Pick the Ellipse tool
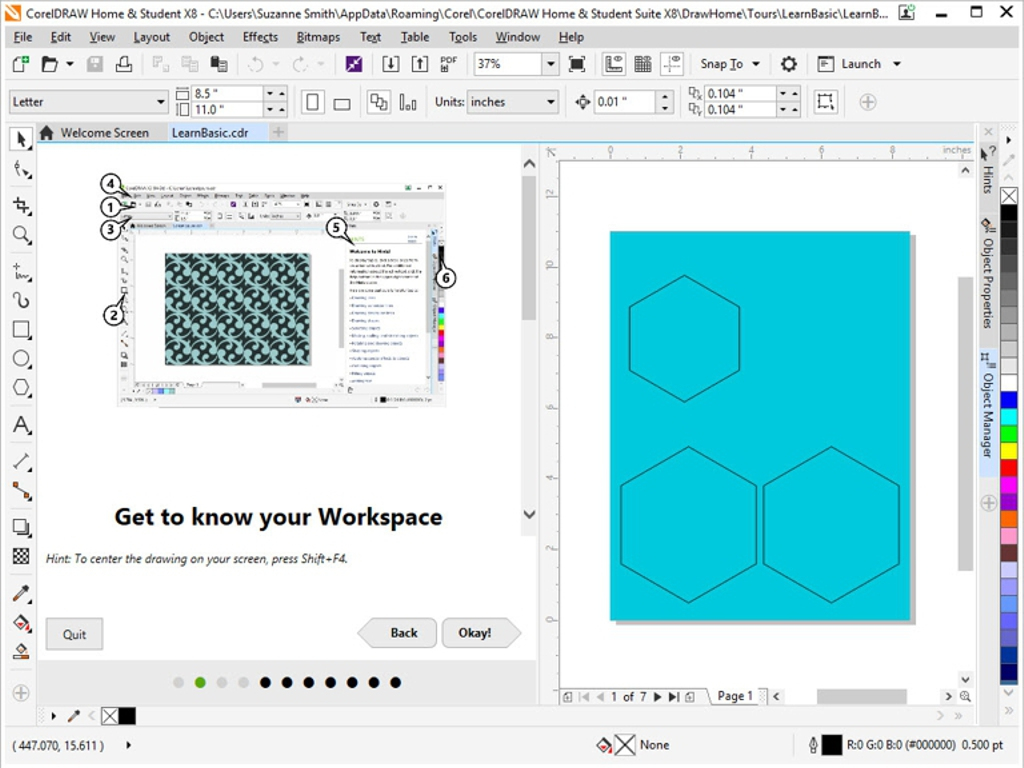Screen dimensions: 1024x768 tap(21, 359)
